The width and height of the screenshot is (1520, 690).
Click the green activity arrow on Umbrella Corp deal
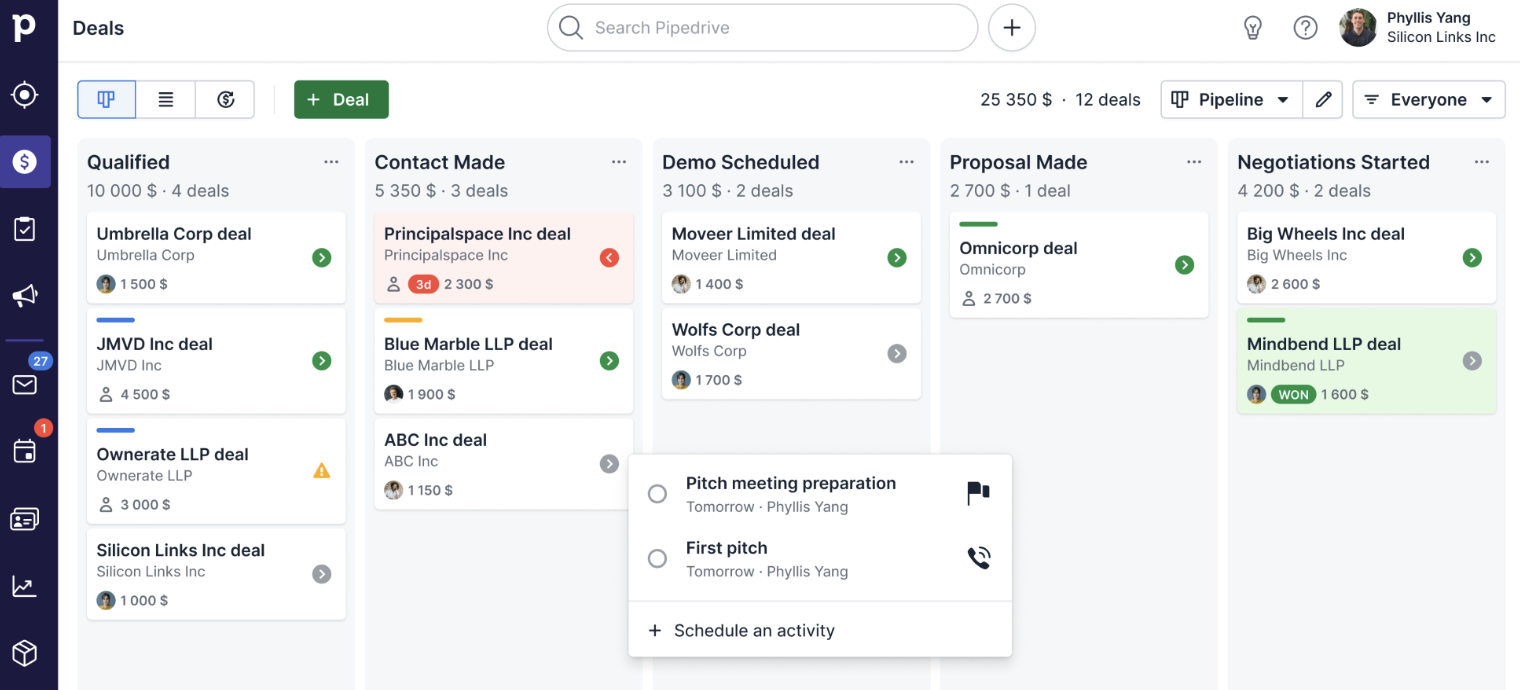[x=321, y=258]
